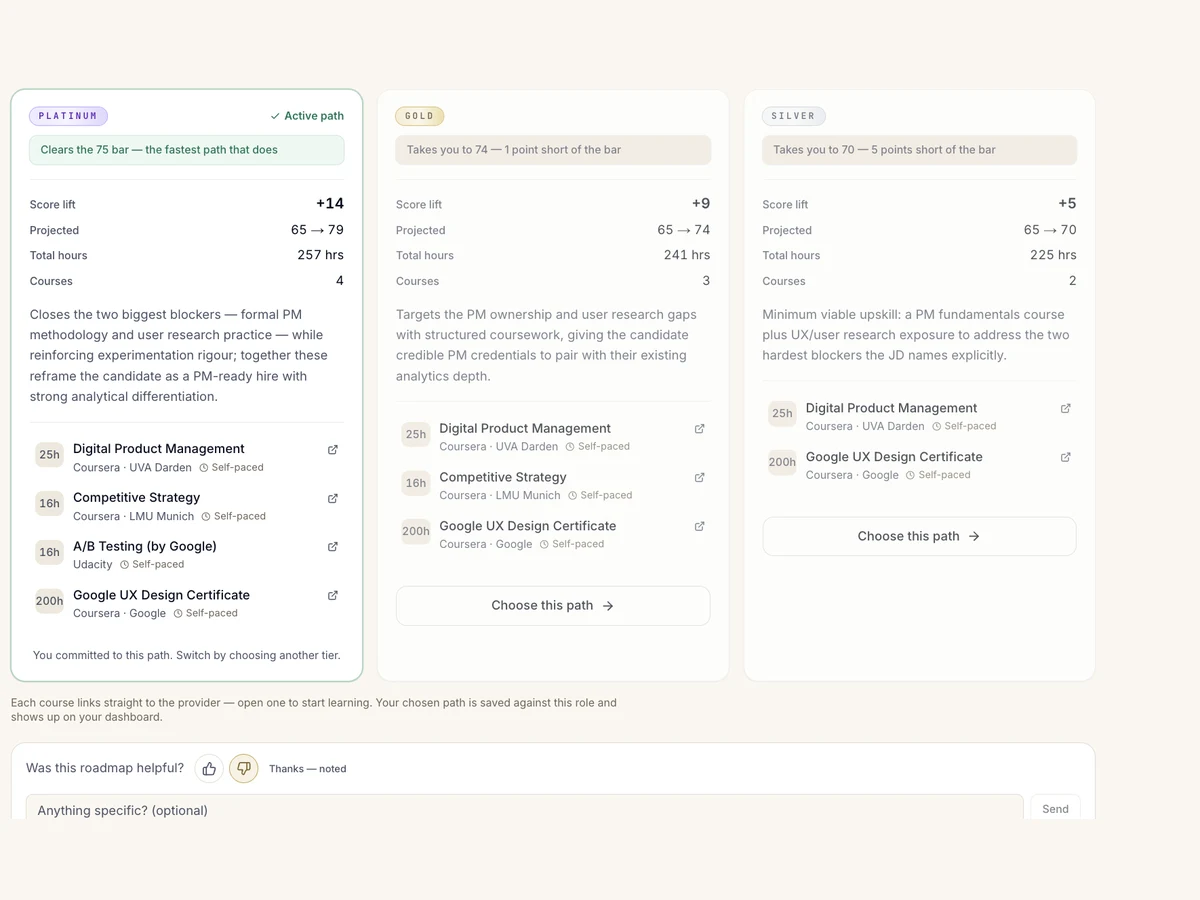1200x900 pixels.
Task: Open Gold Google UX Design Certificate title
Action: [x=528, y=526]
